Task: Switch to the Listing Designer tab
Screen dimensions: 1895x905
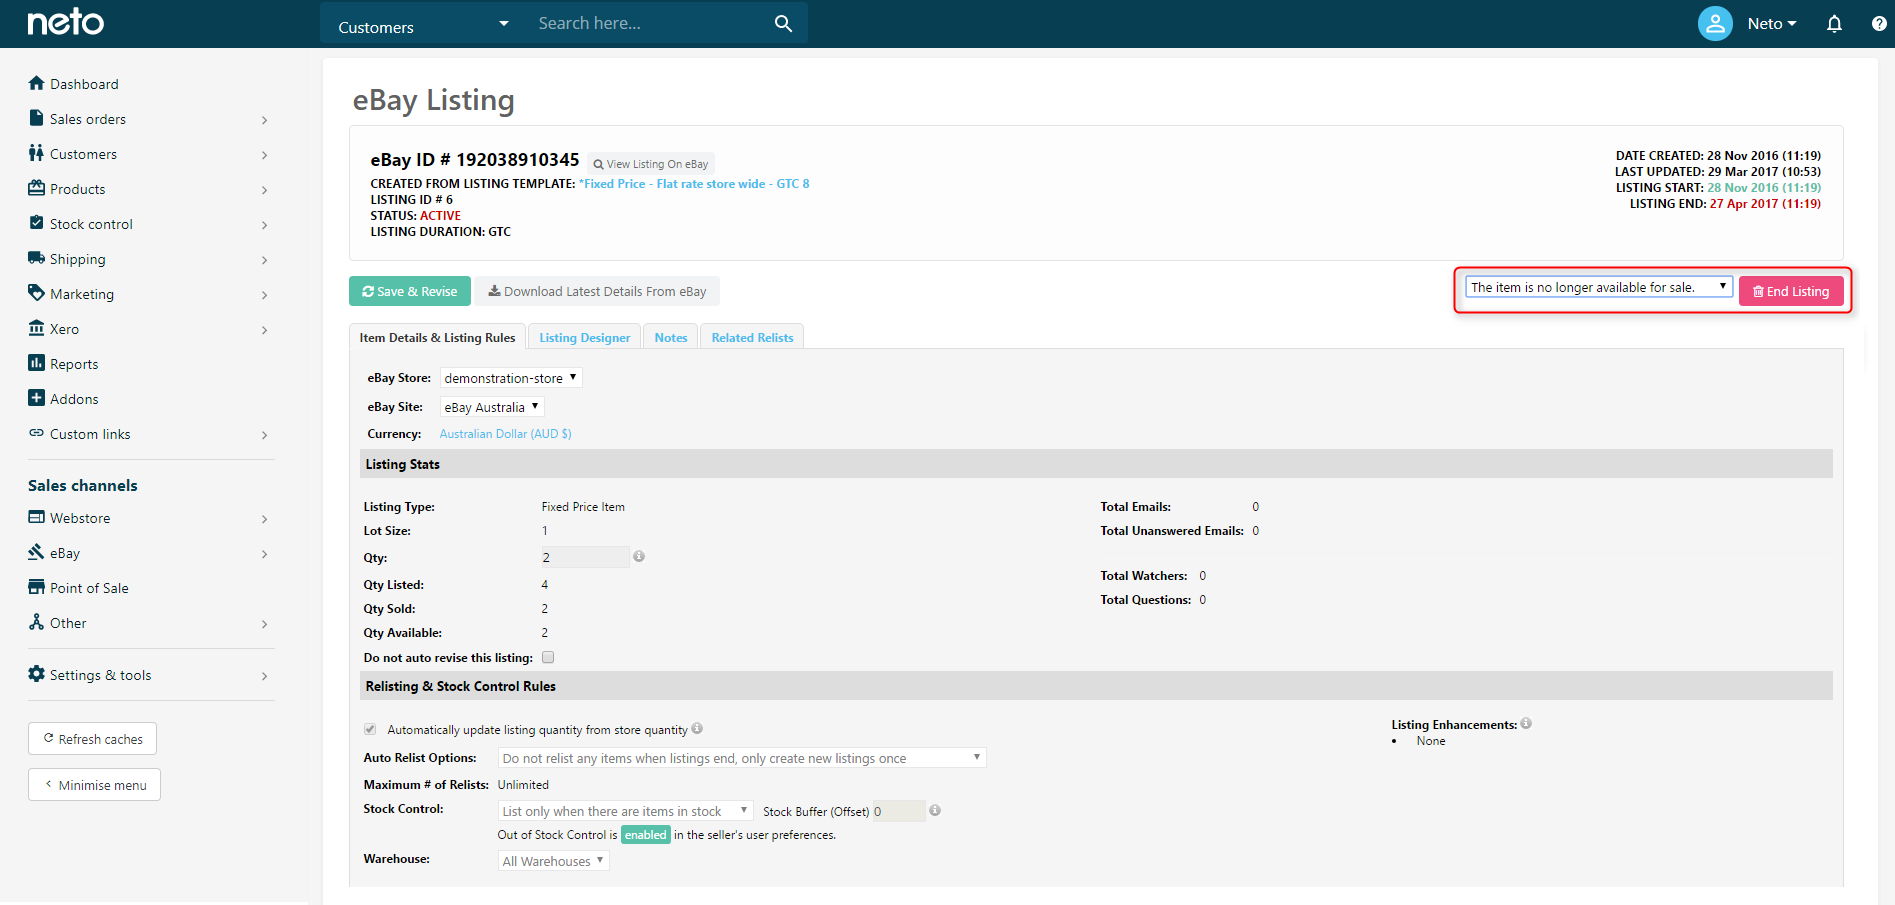Action: (x=585, y=338)
